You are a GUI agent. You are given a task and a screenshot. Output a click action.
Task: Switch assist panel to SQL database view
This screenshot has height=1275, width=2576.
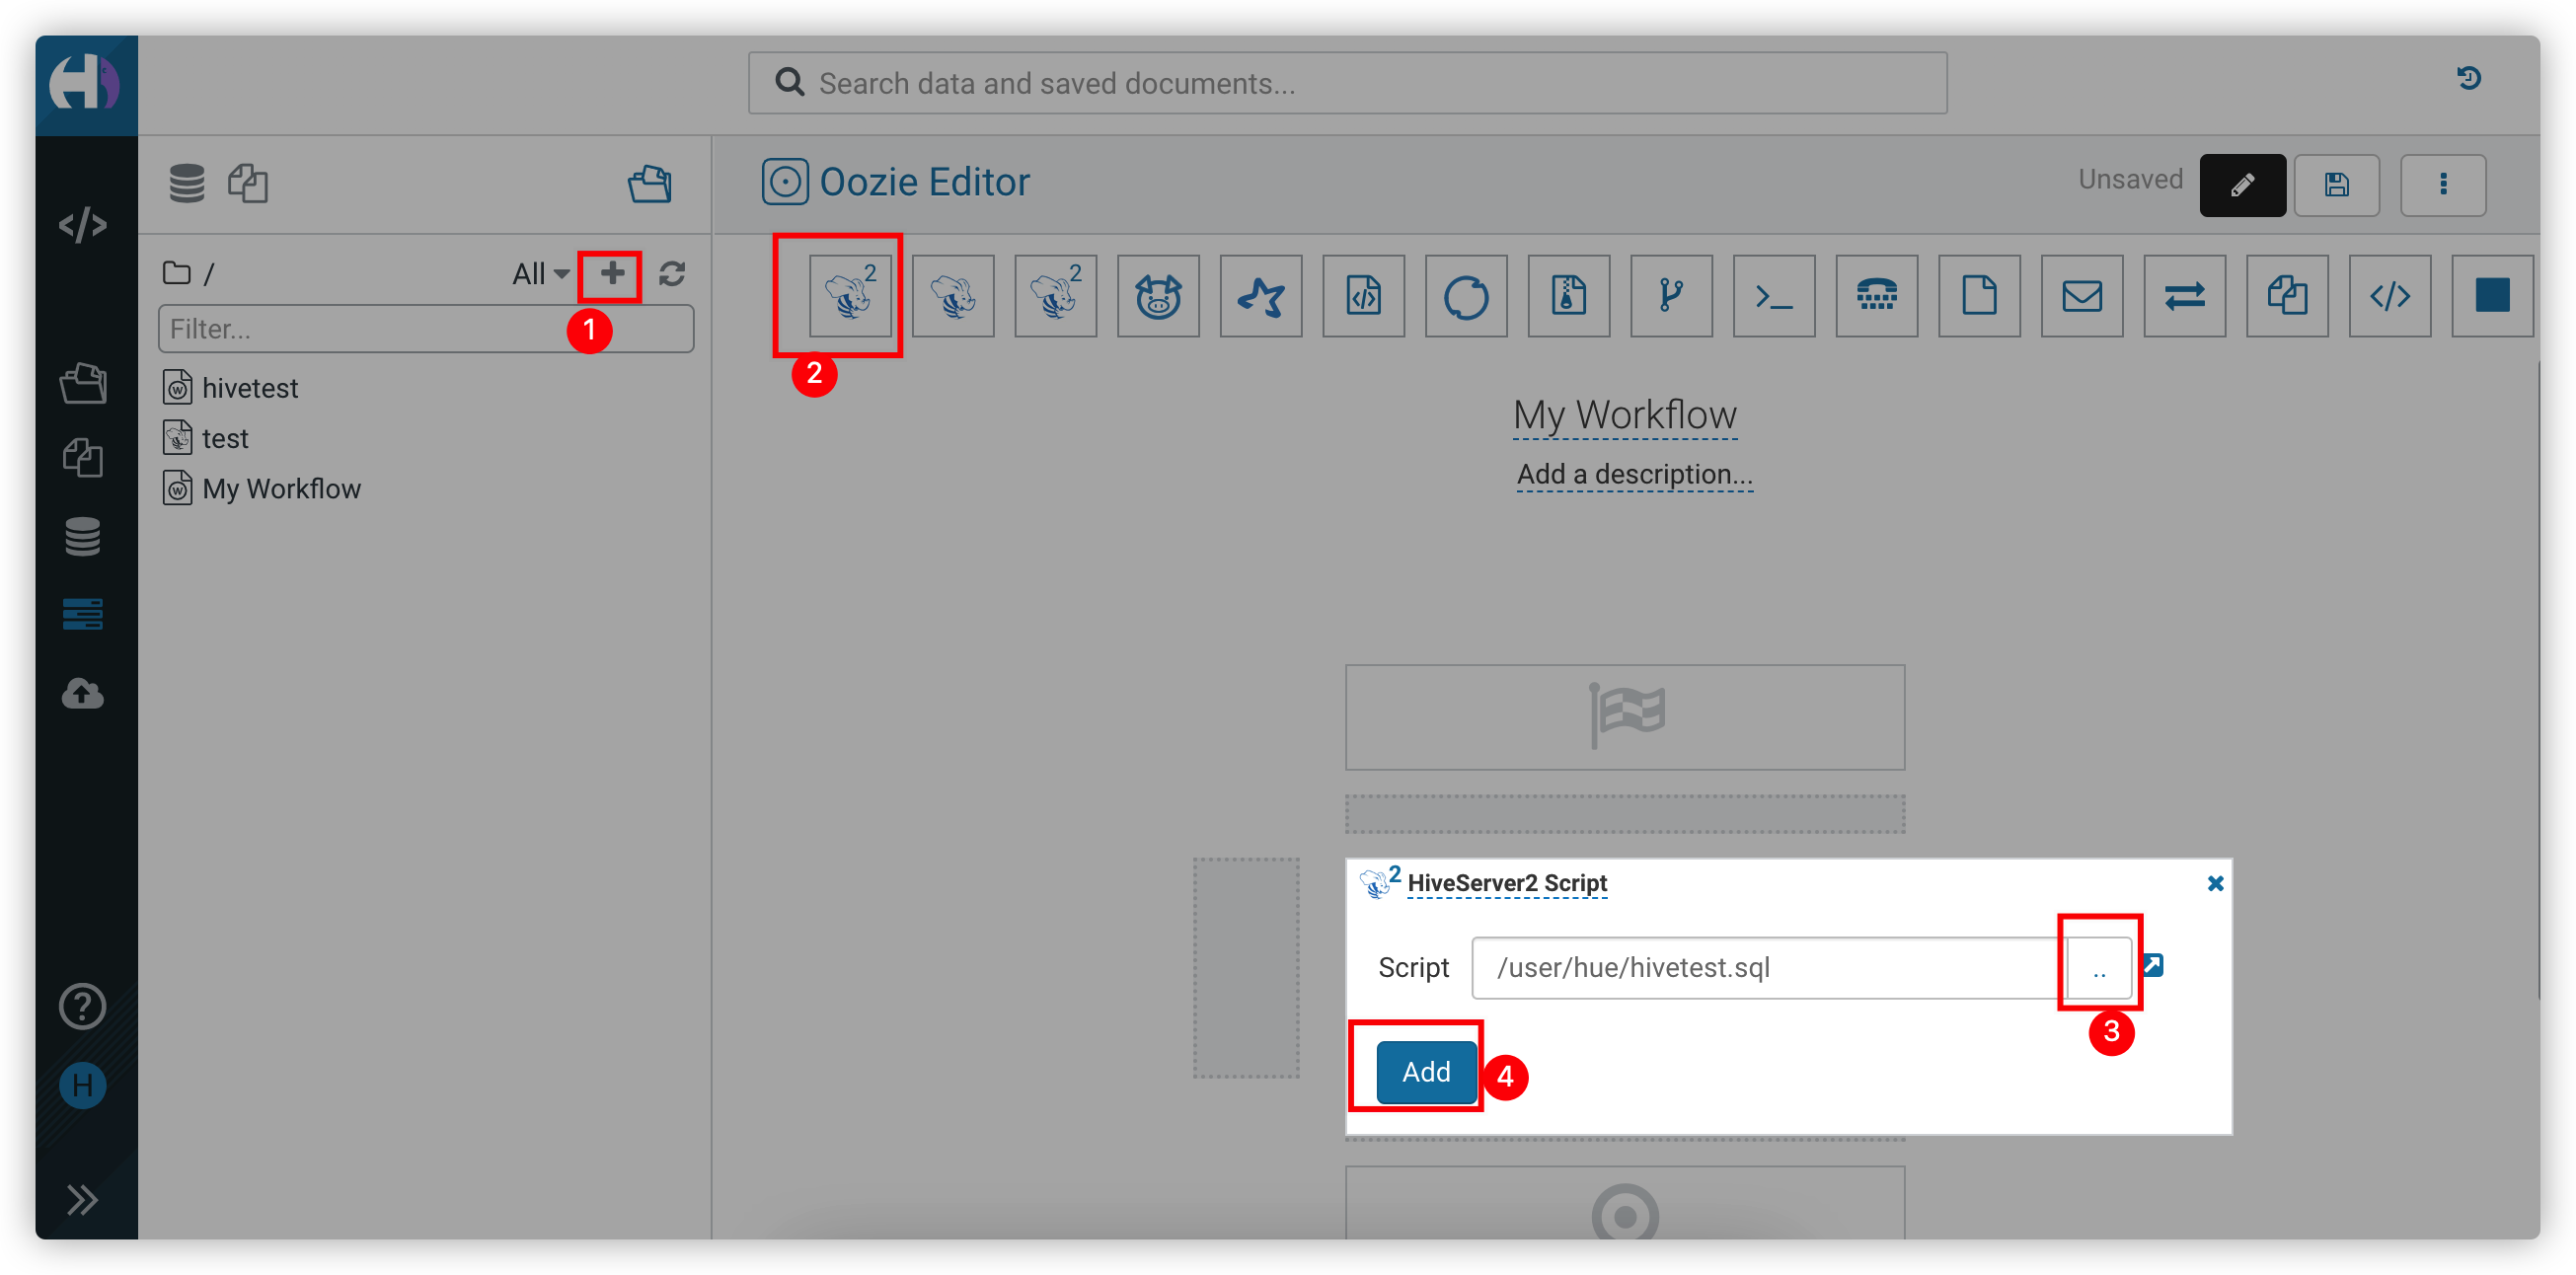tap(187, 184)
